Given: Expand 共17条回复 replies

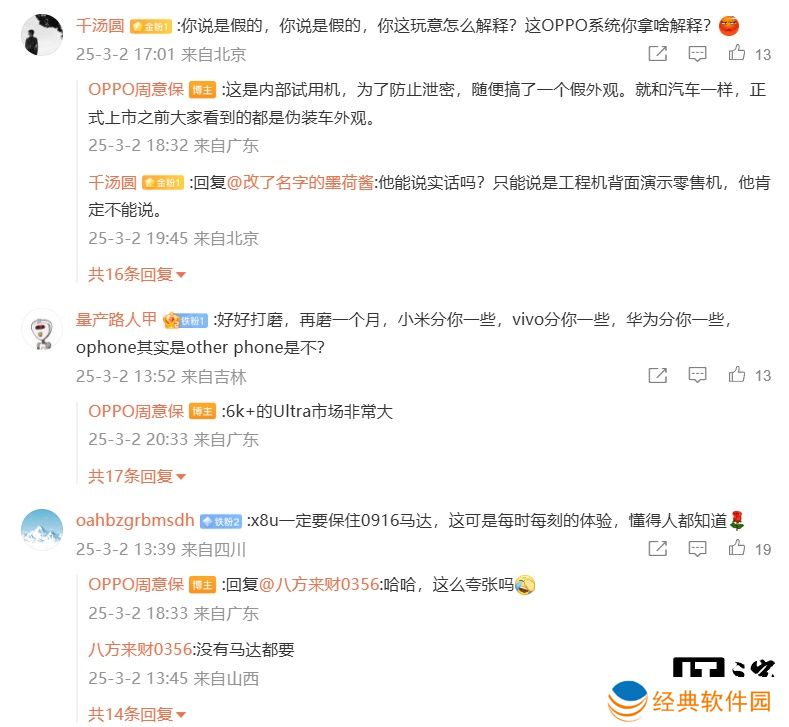Looking at the screenshot, I should tap(137, 476).
